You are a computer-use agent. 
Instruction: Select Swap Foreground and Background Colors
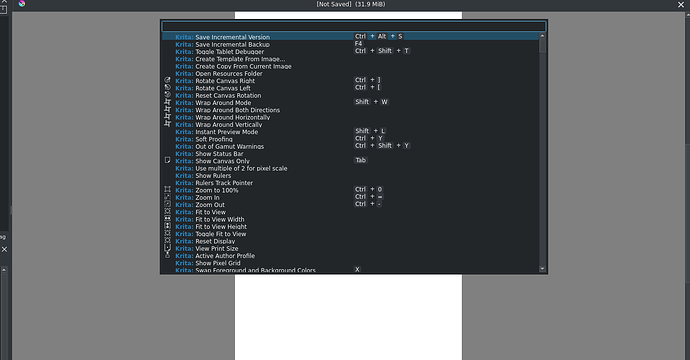coord(351,270)
